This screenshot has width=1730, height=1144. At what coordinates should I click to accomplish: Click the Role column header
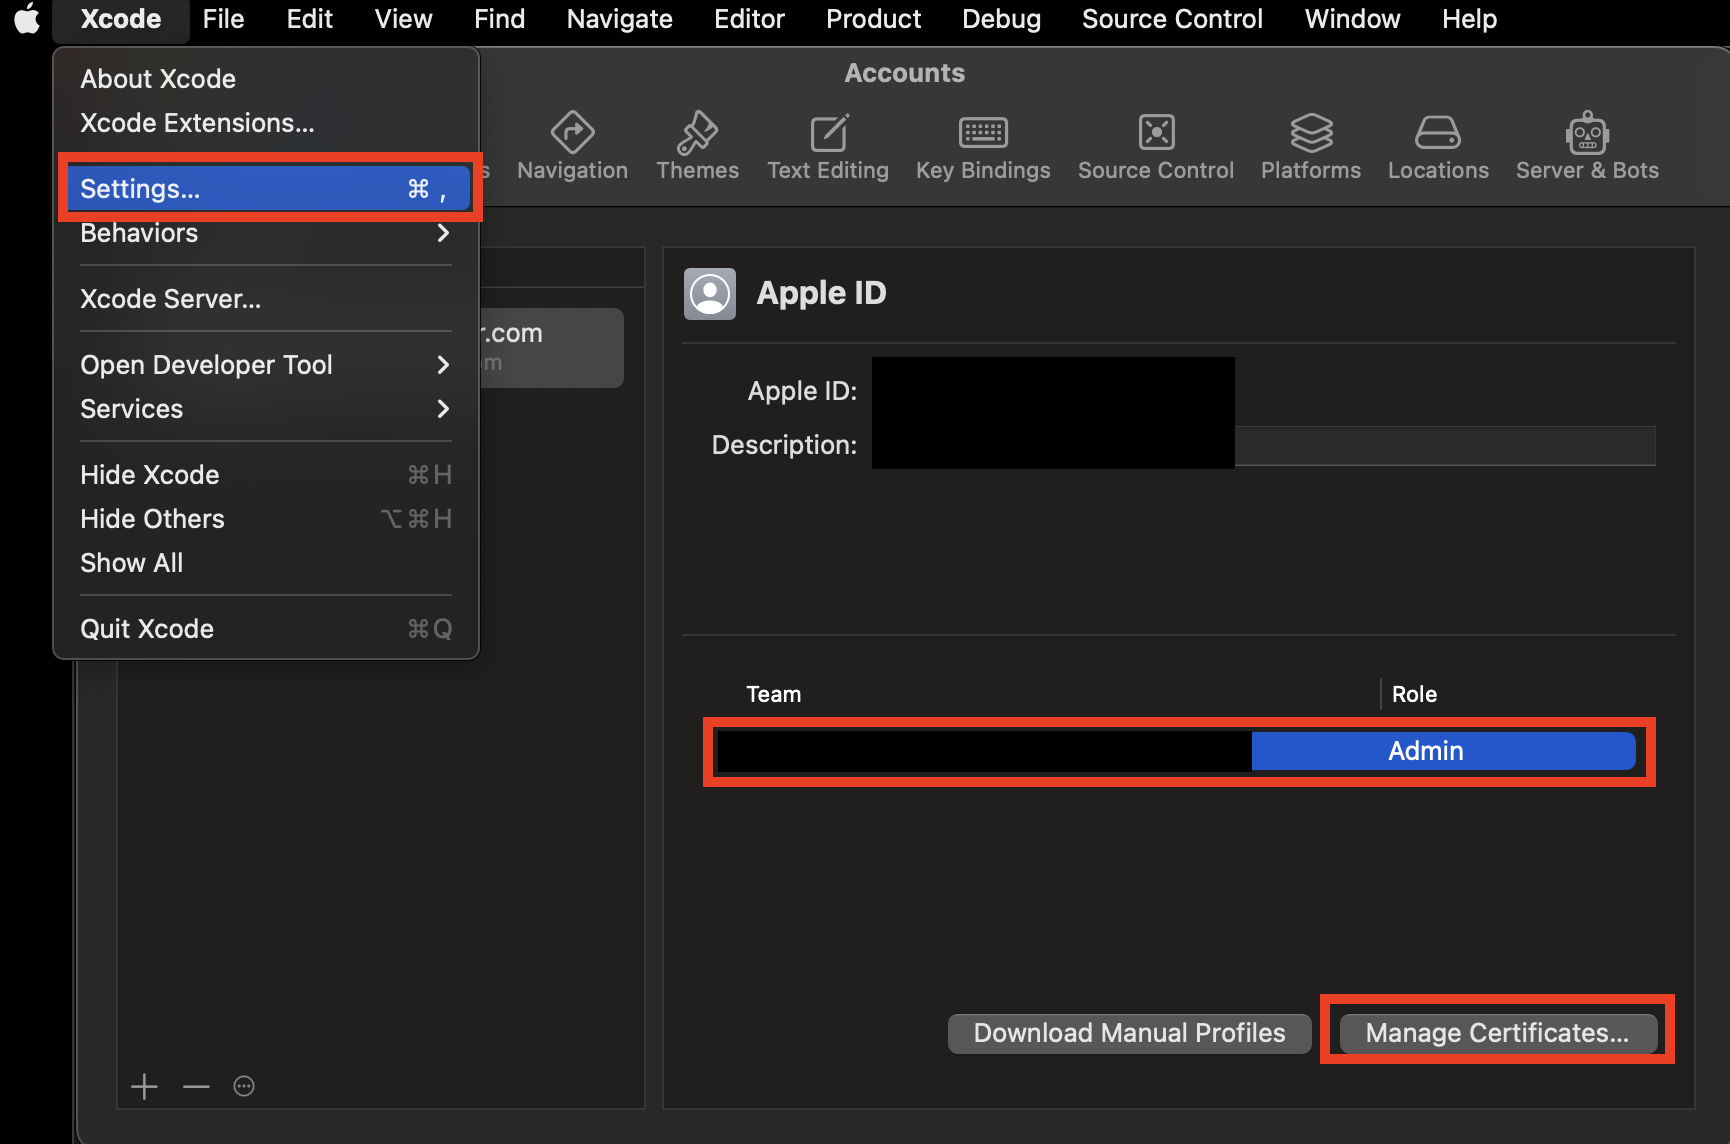(x=1414, y=694)
